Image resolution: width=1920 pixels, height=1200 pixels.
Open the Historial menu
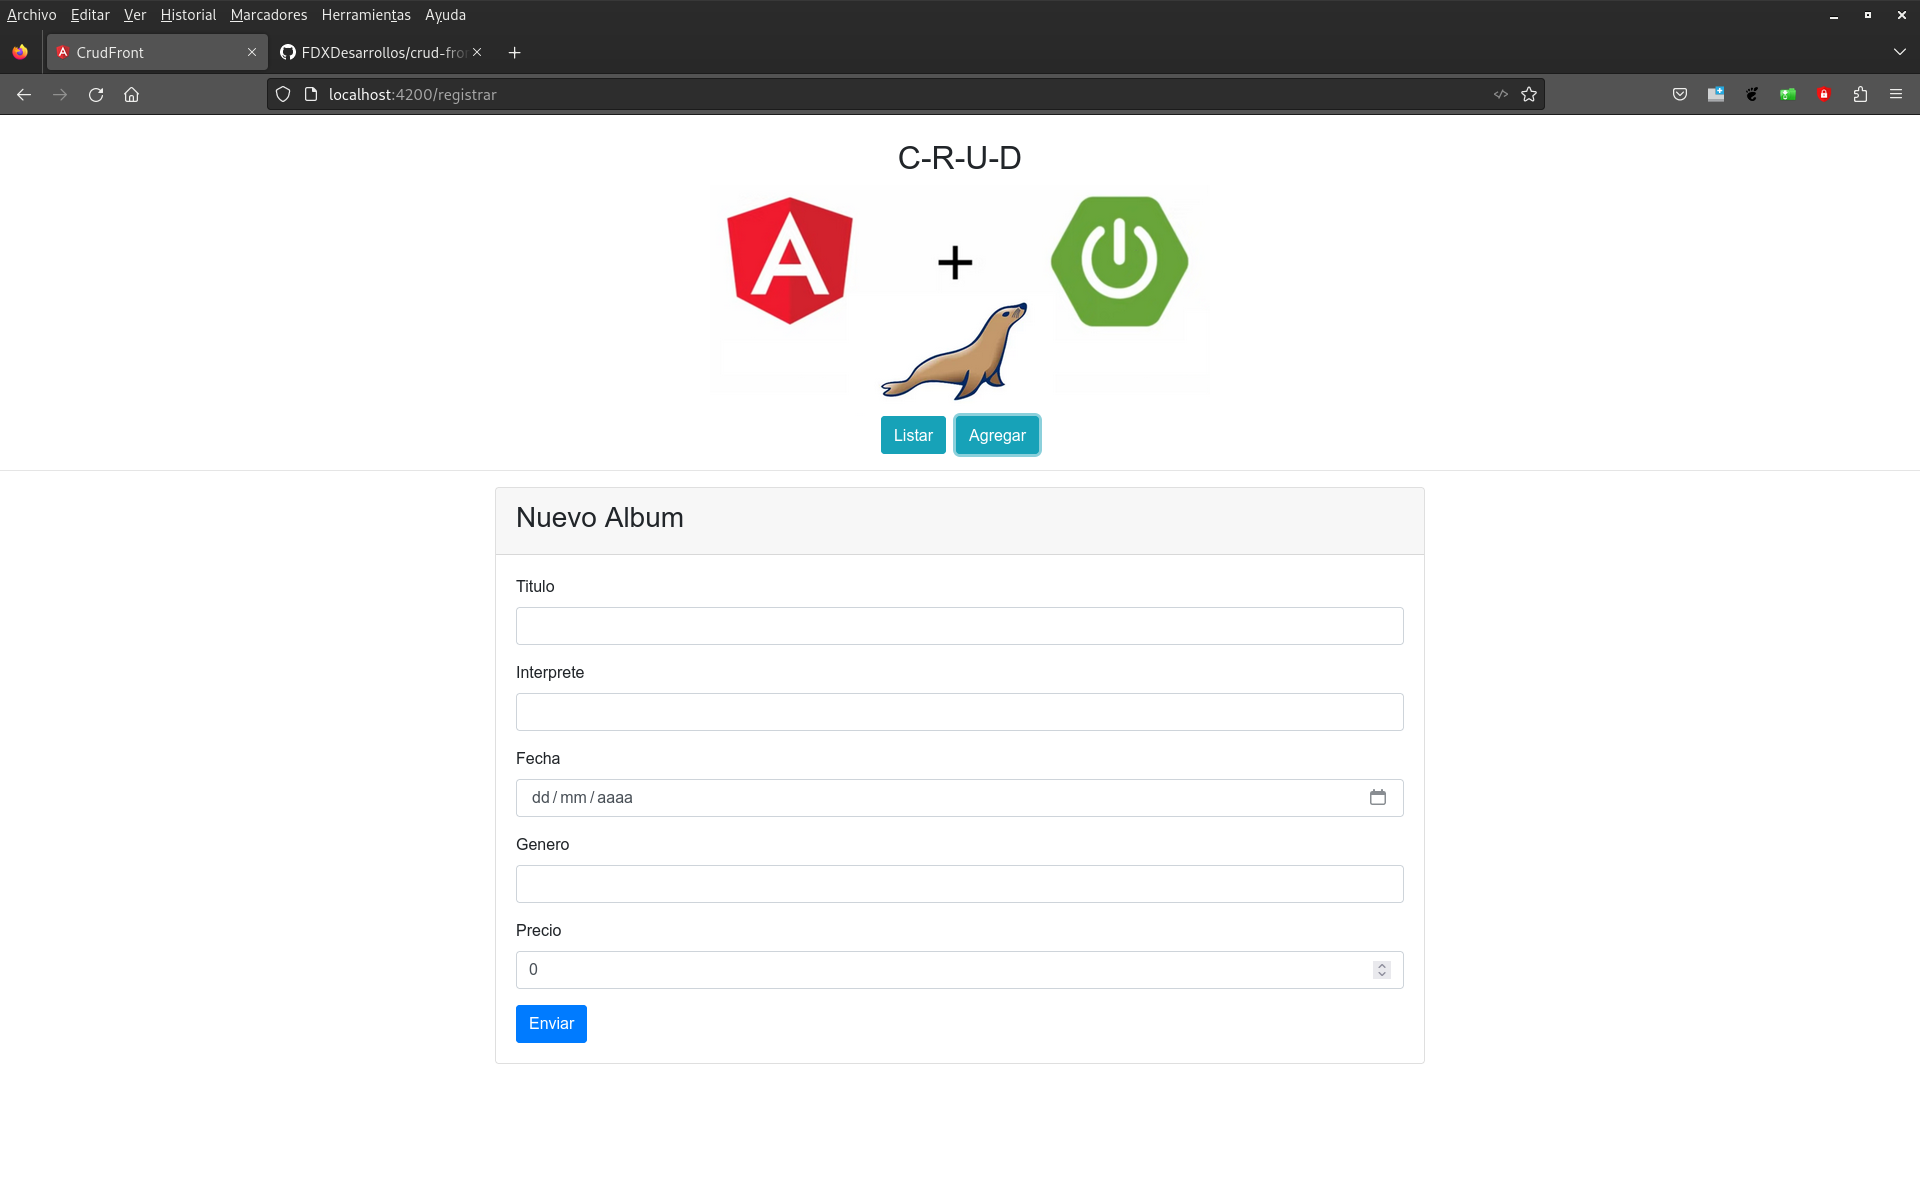point(188,15)
